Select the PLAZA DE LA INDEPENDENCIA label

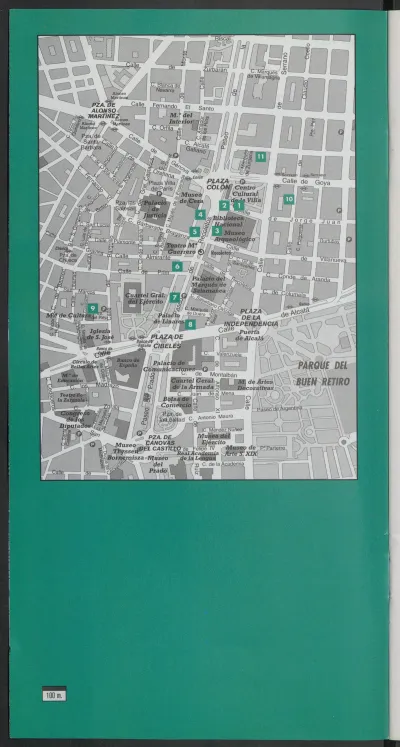click(251, 318)
